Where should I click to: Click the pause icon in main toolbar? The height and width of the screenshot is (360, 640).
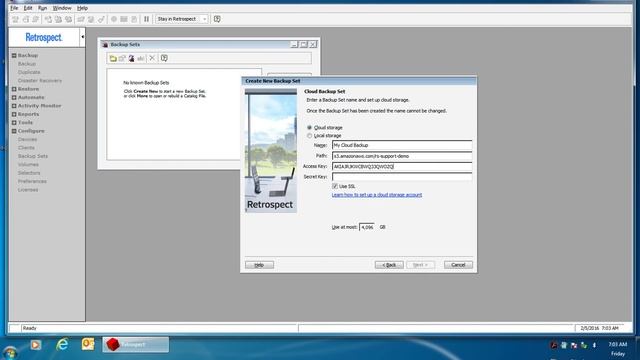147,19
